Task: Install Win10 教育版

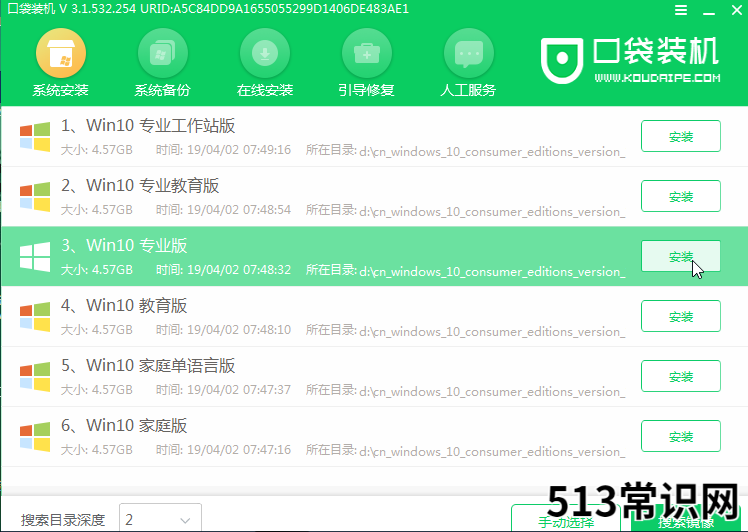Action: click(x=681, y=316)
